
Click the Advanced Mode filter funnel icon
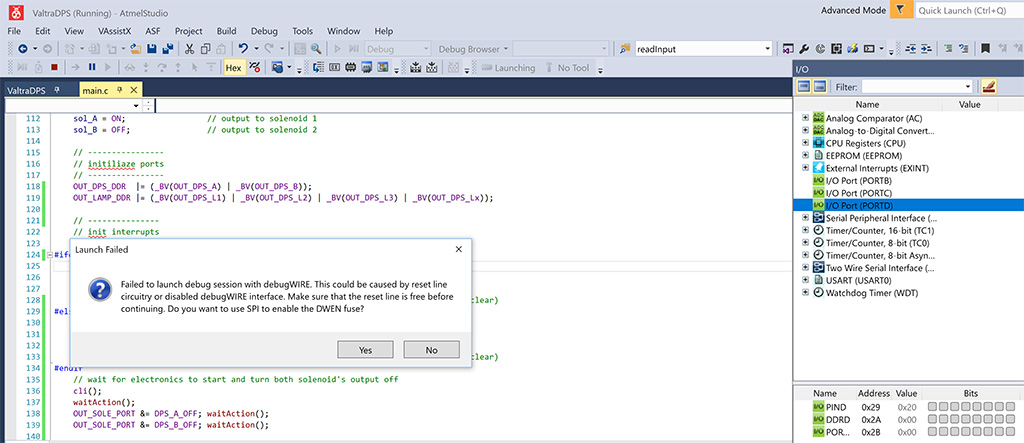(x=901, y=10)
